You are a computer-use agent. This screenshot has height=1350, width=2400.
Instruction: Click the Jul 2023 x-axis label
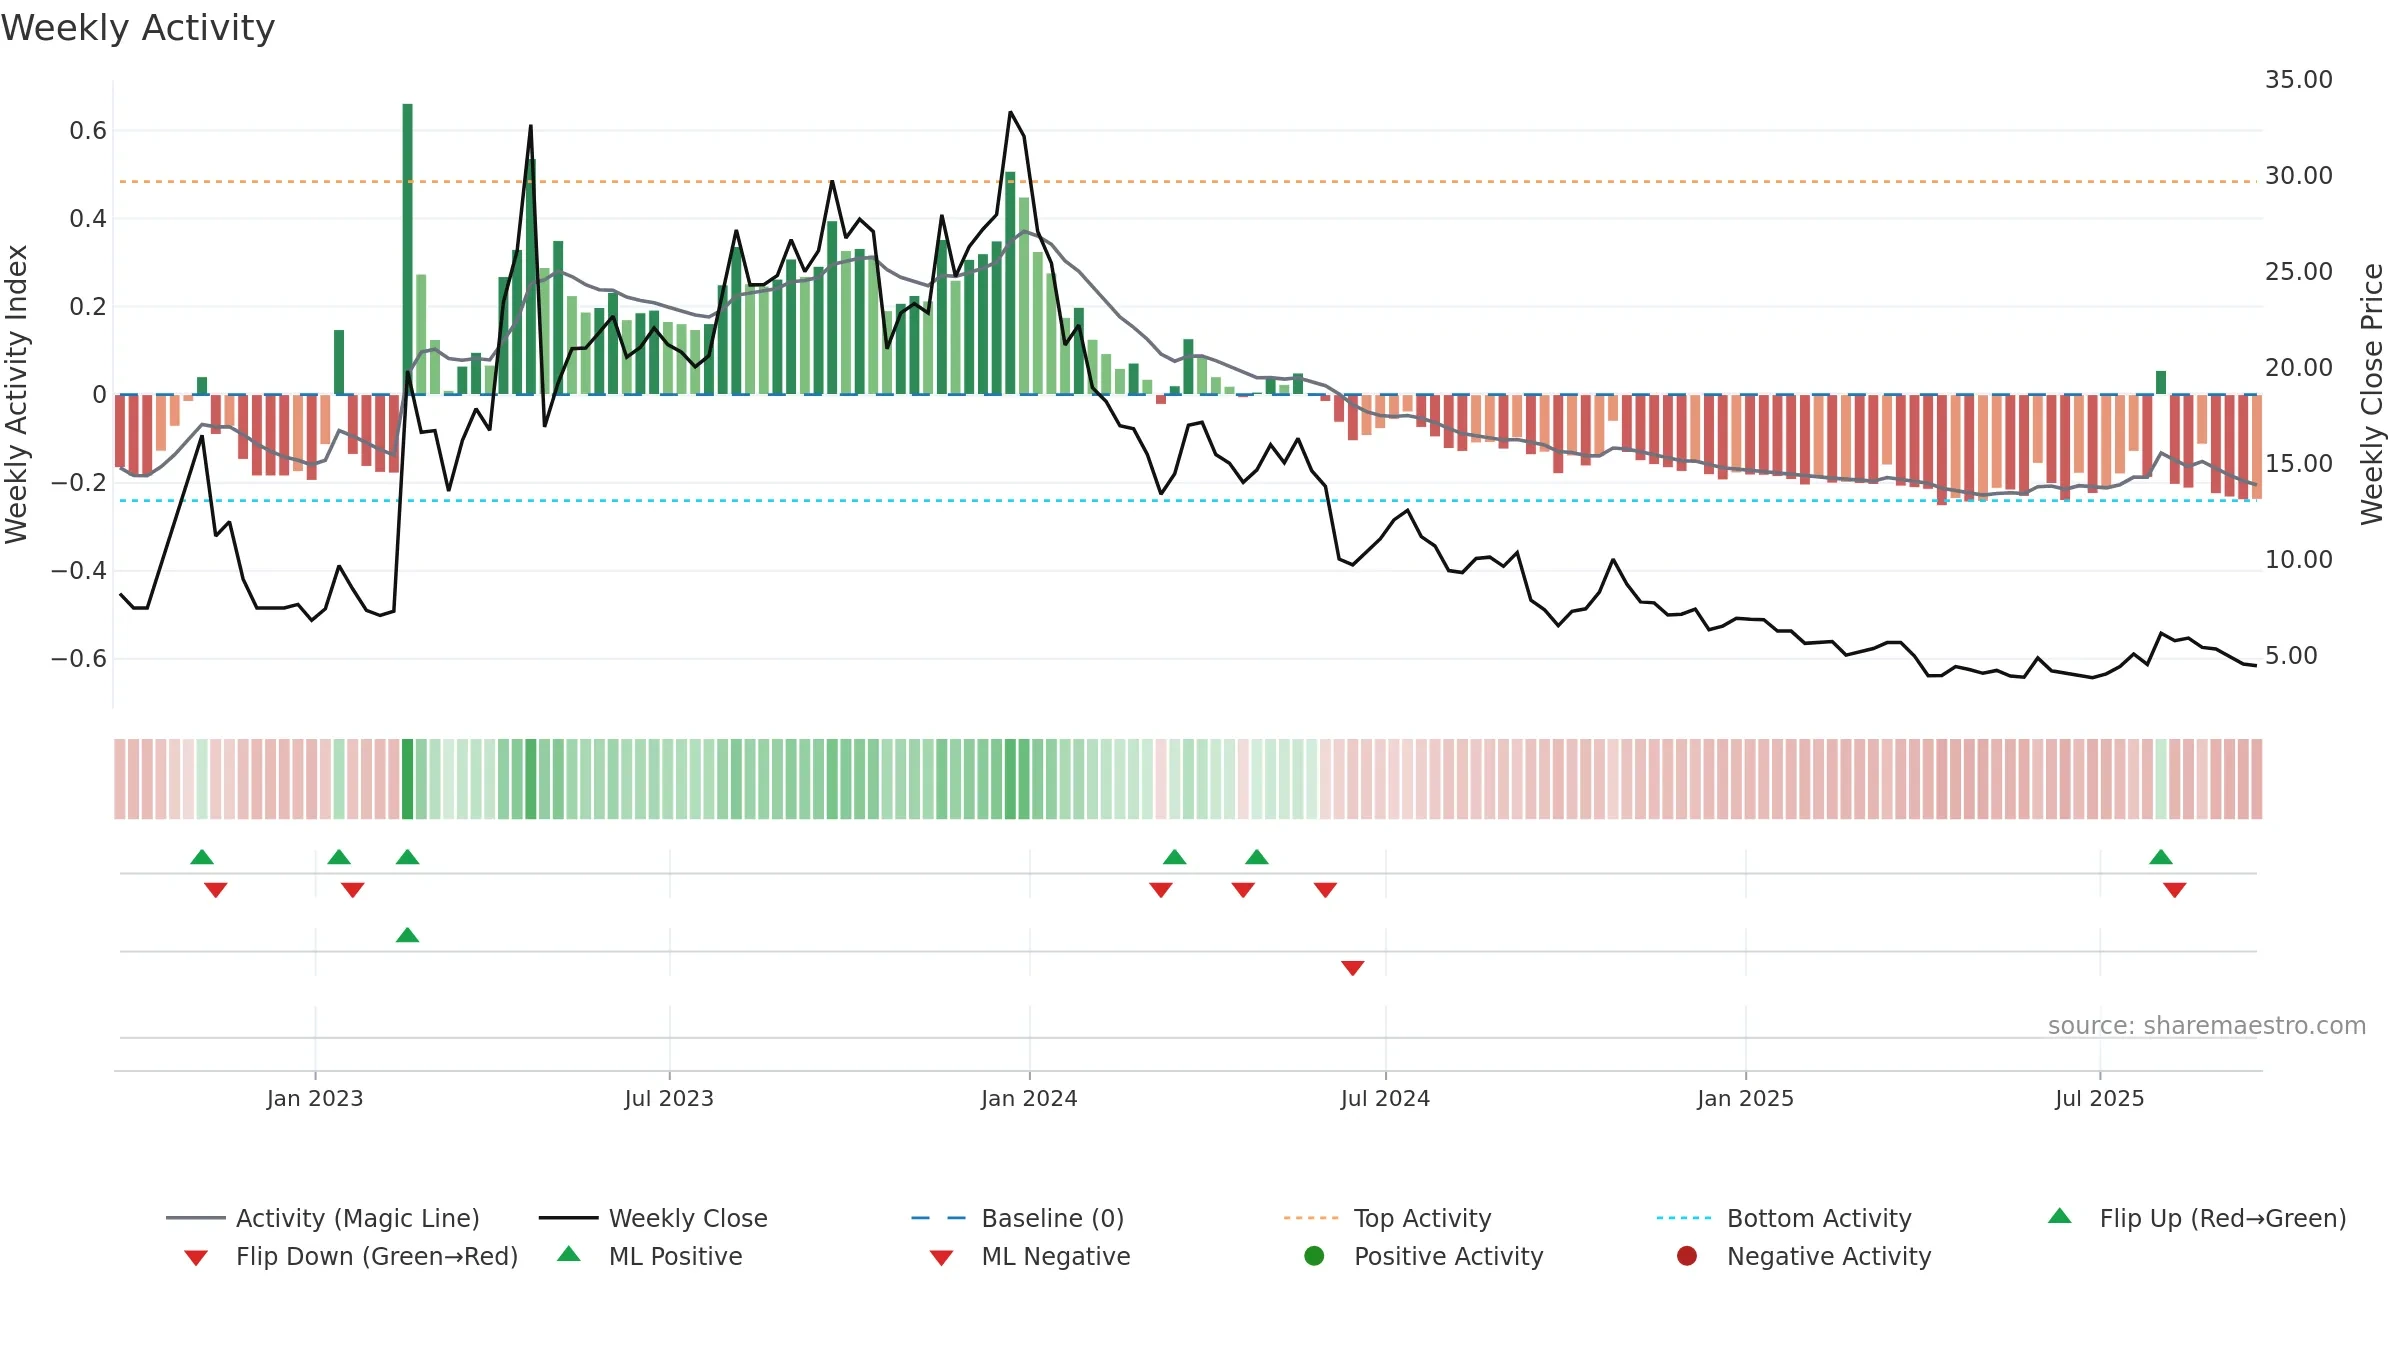point(669,1098)
